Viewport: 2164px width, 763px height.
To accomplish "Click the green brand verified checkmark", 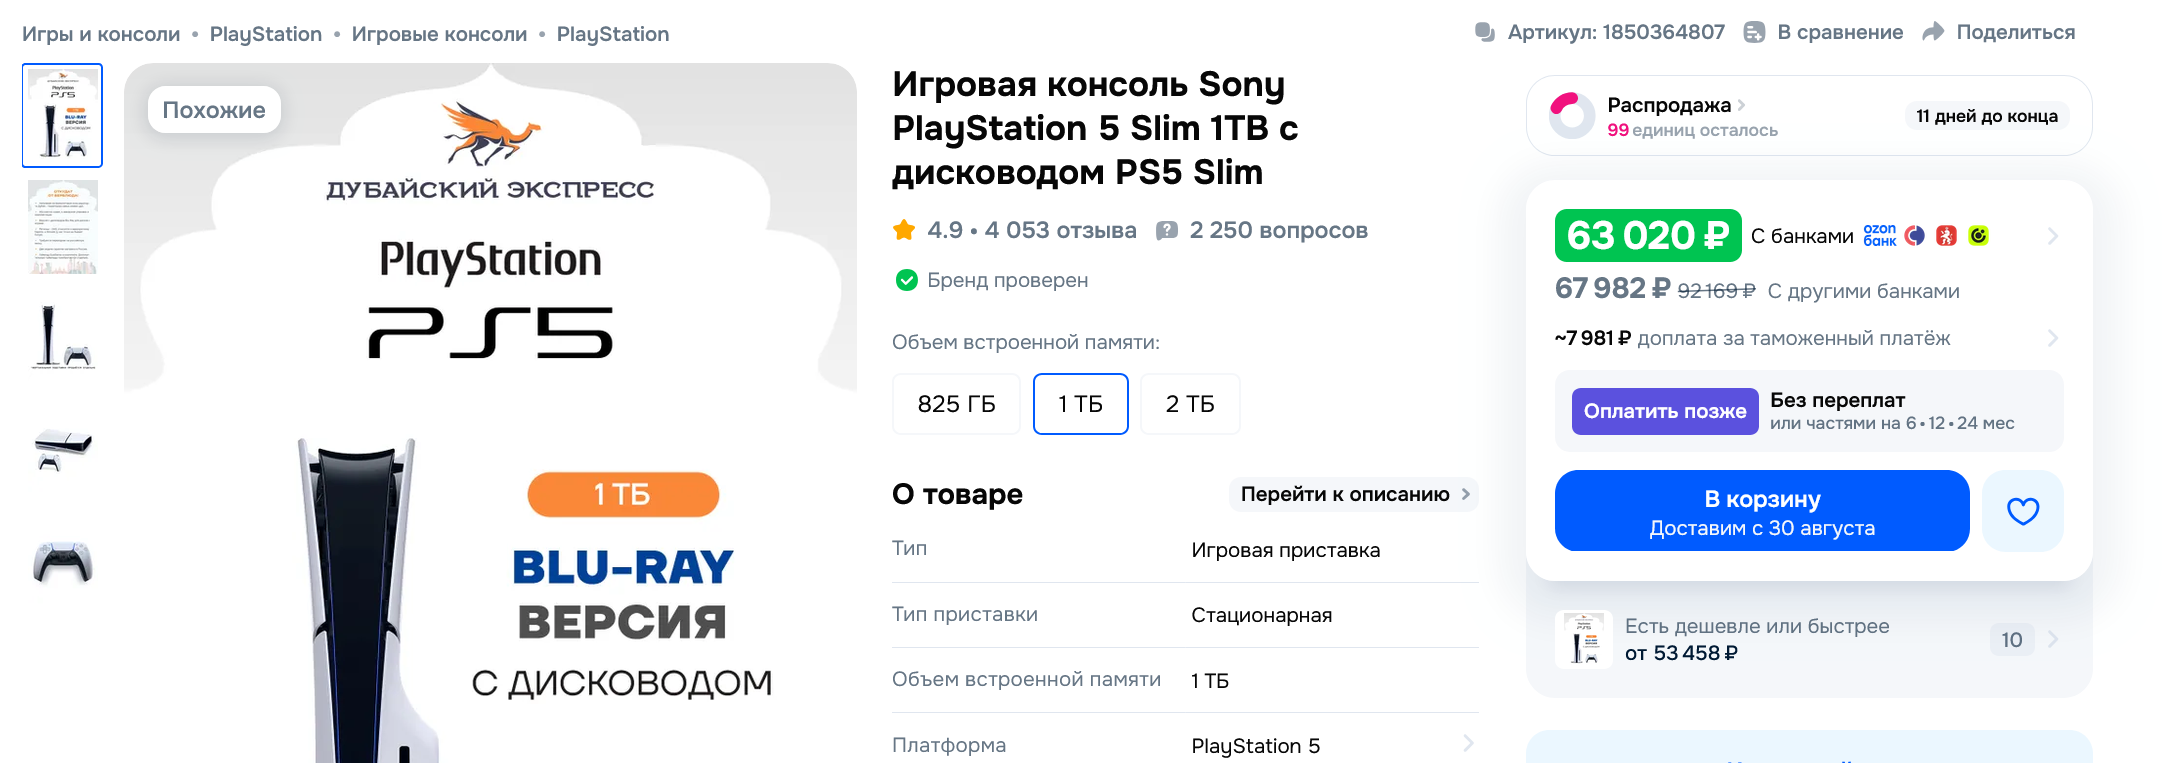I will 906,280.
